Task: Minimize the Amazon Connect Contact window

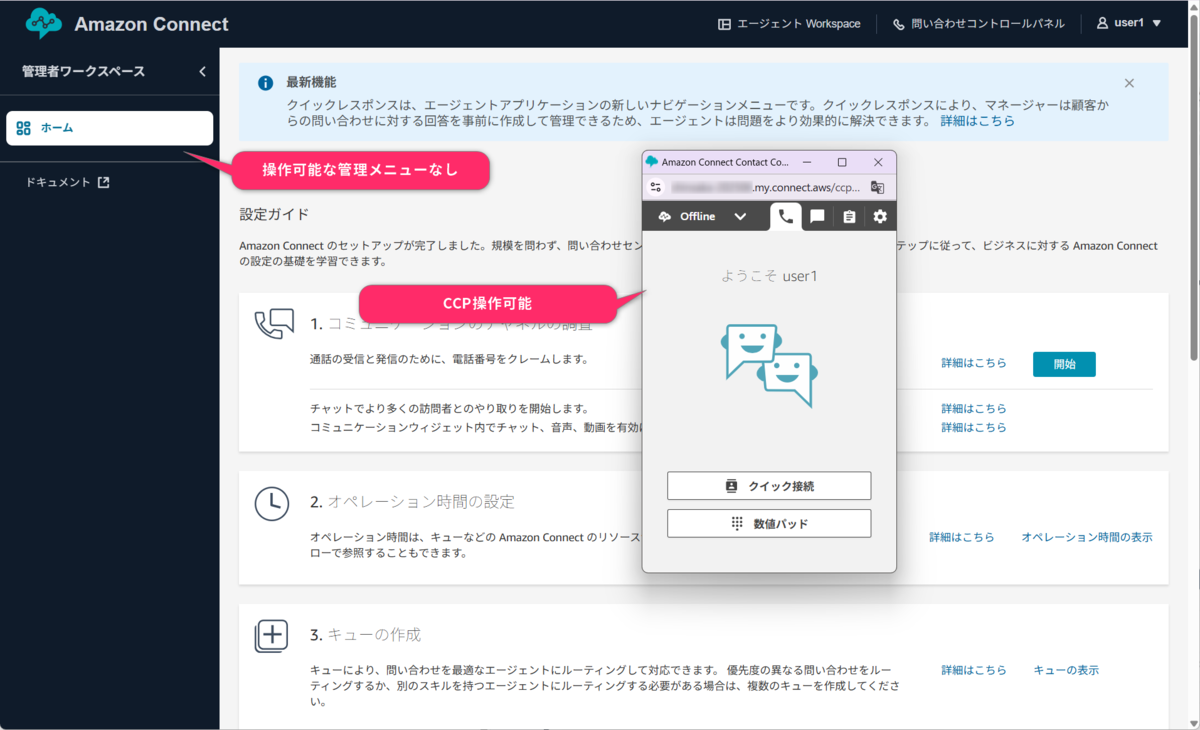Action: point(807,162)
